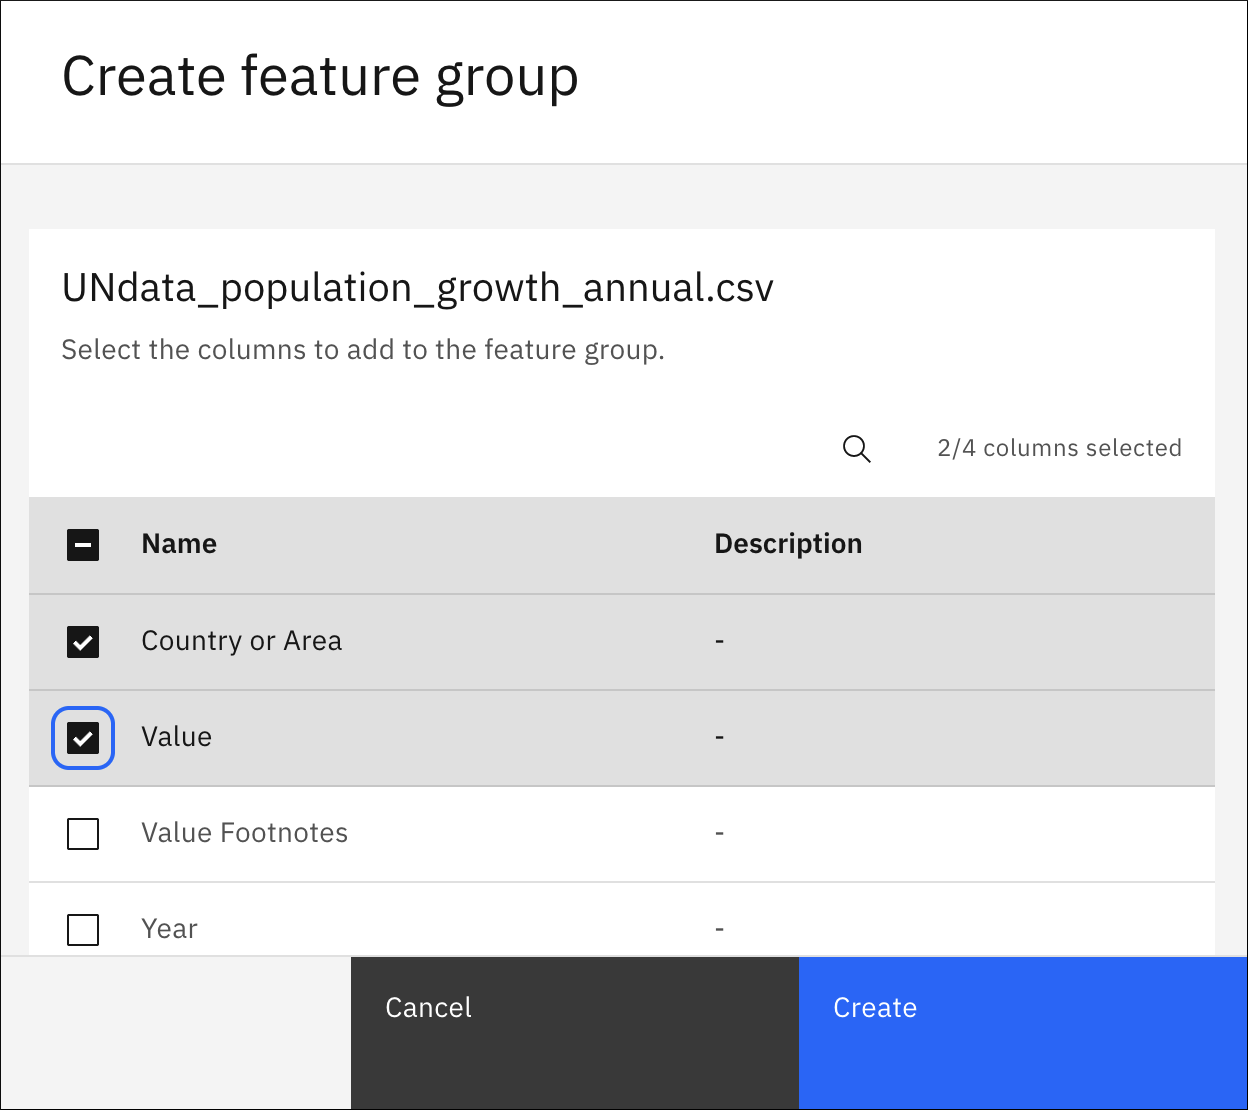This screenshot has width=1248, height=1110.
Task: Check the Year column checkbox
Action: (83, 929)
